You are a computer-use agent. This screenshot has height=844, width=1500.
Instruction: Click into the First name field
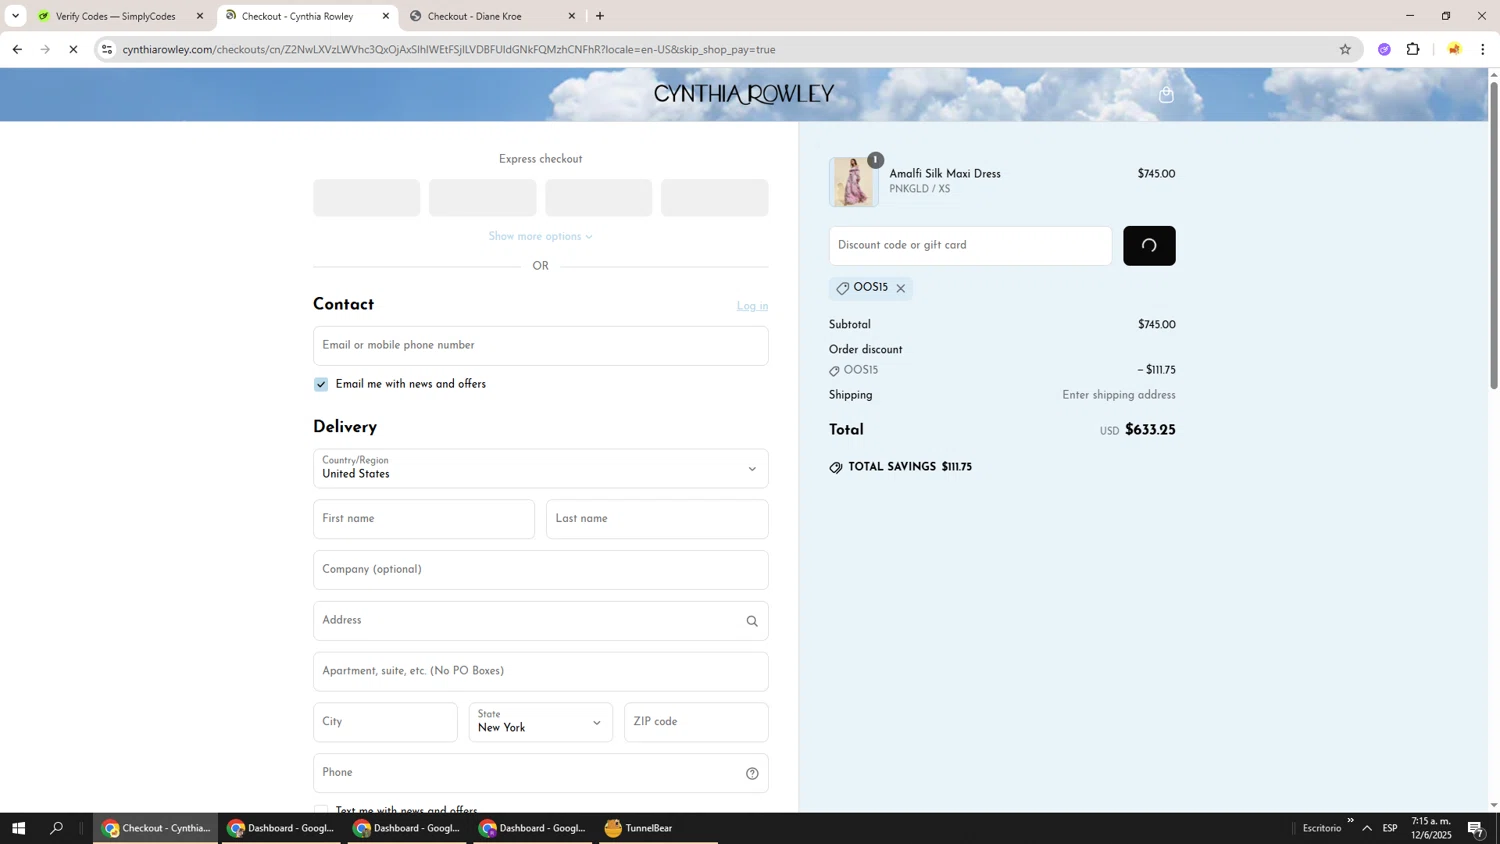424,519
